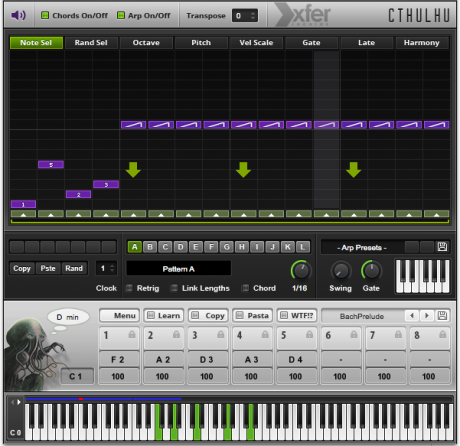Toggle the lock icon on slot 2
This screenshot has height=446, width=460.
pos(176,335)
